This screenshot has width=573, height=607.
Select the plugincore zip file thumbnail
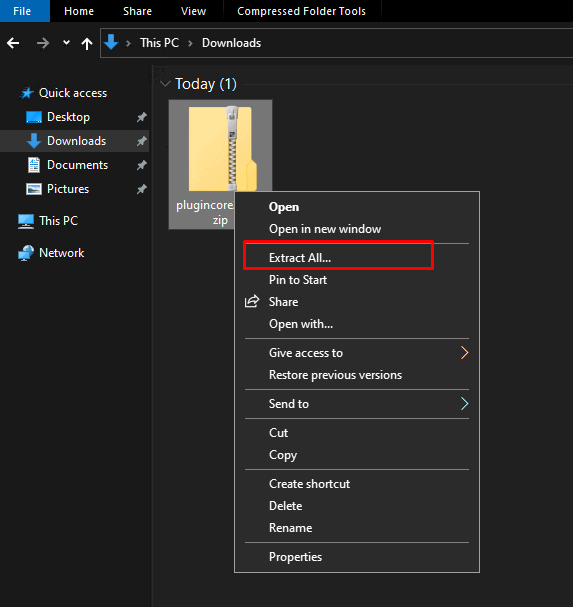click(x=221, y=149)
